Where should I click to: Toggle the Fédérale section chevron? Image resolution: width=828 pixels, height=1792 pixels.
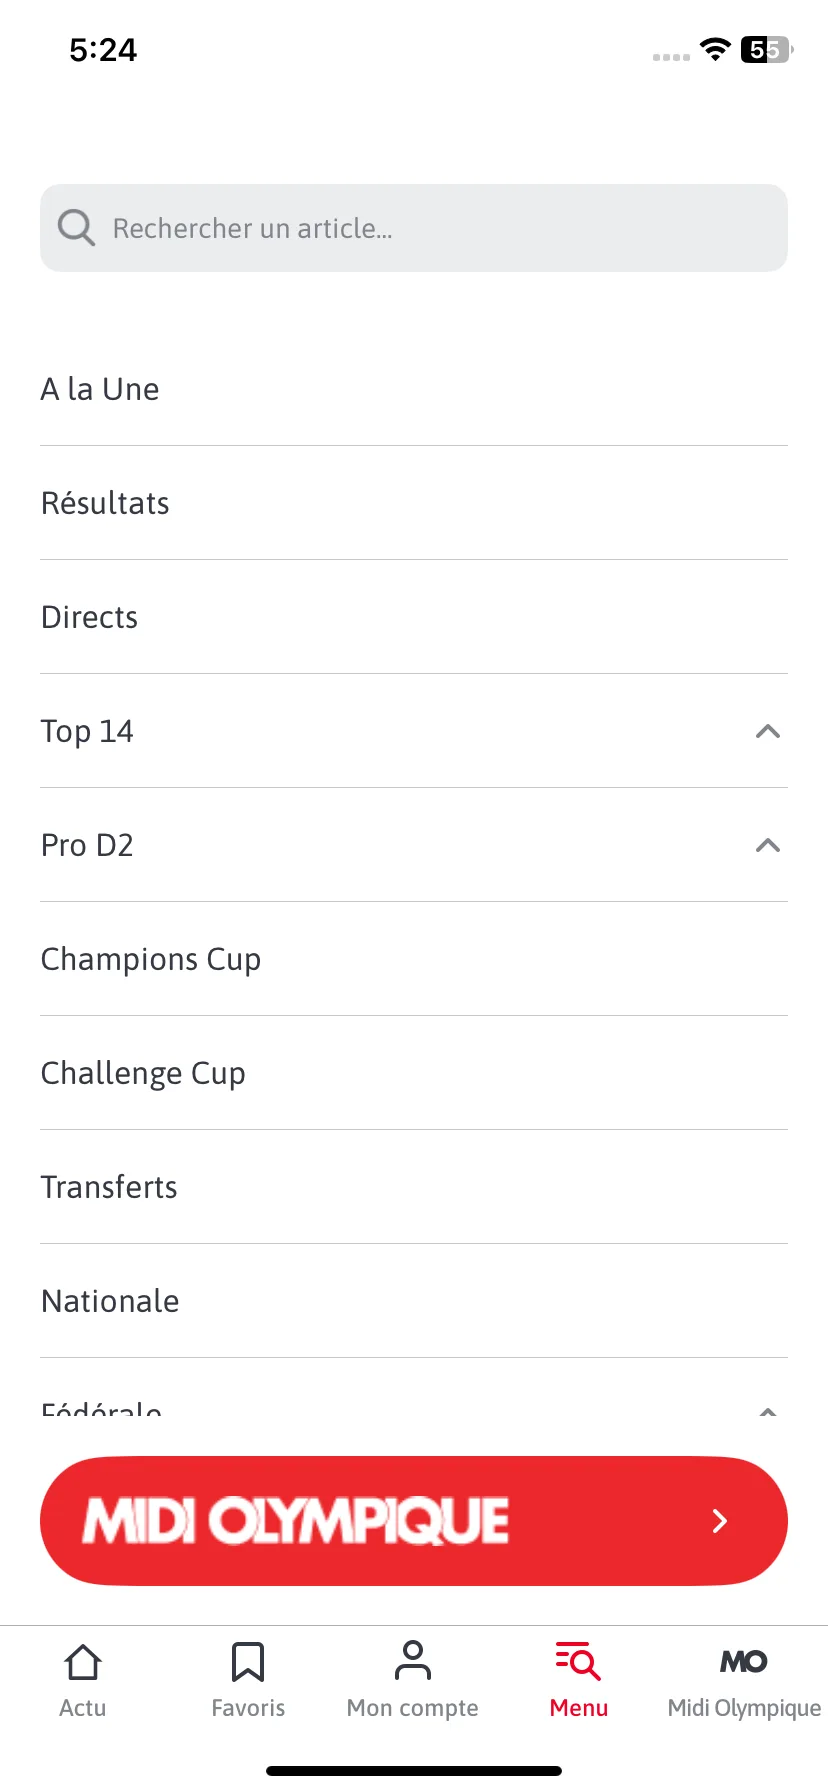pyautogui.click(x=768, y=1412)
